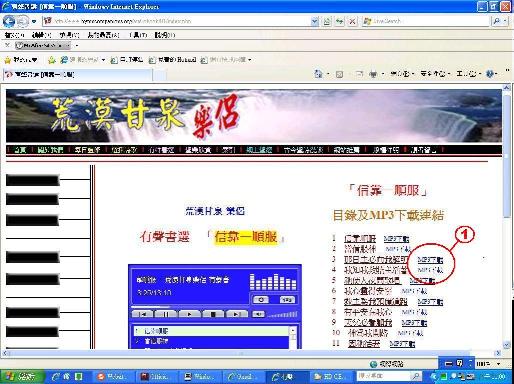This screenshot has width=514, height=384.
Task: Skip to the next track in player
Action: 236,314
